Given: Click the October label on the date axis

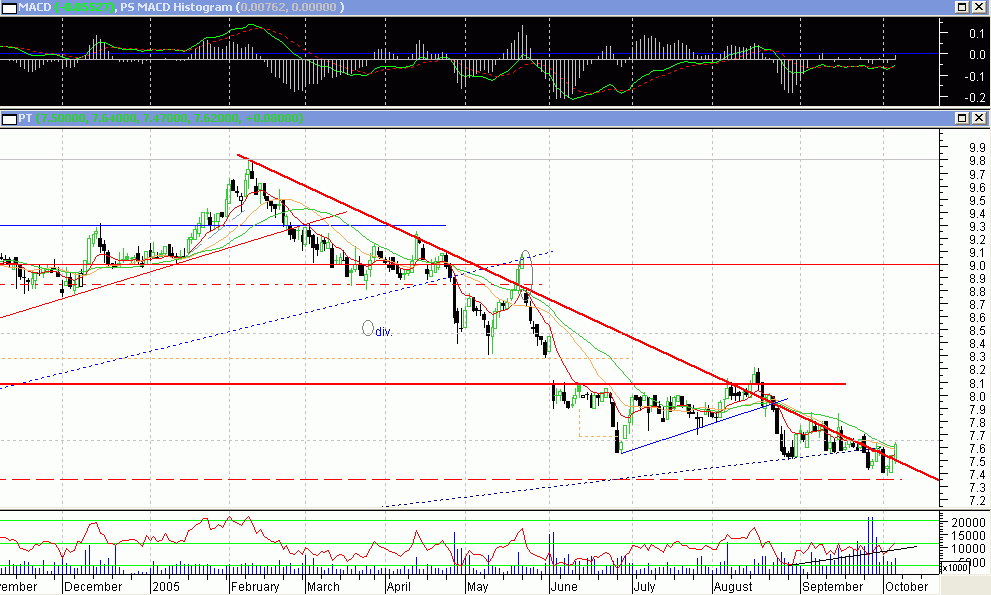Looking at the screenshot, I should (x=906, y=587).
